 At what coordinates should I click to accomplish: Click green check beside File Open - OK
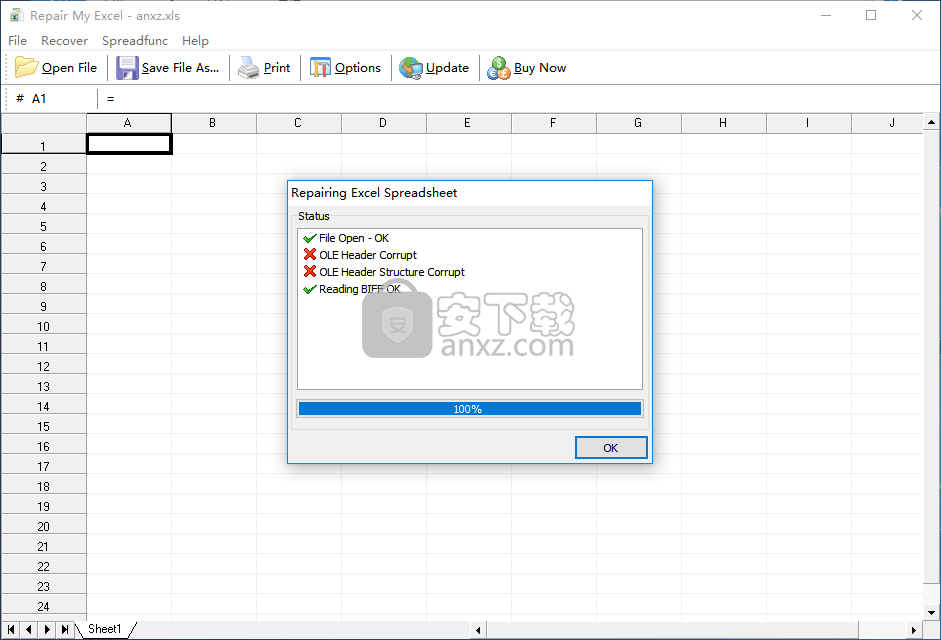[310, 238]
